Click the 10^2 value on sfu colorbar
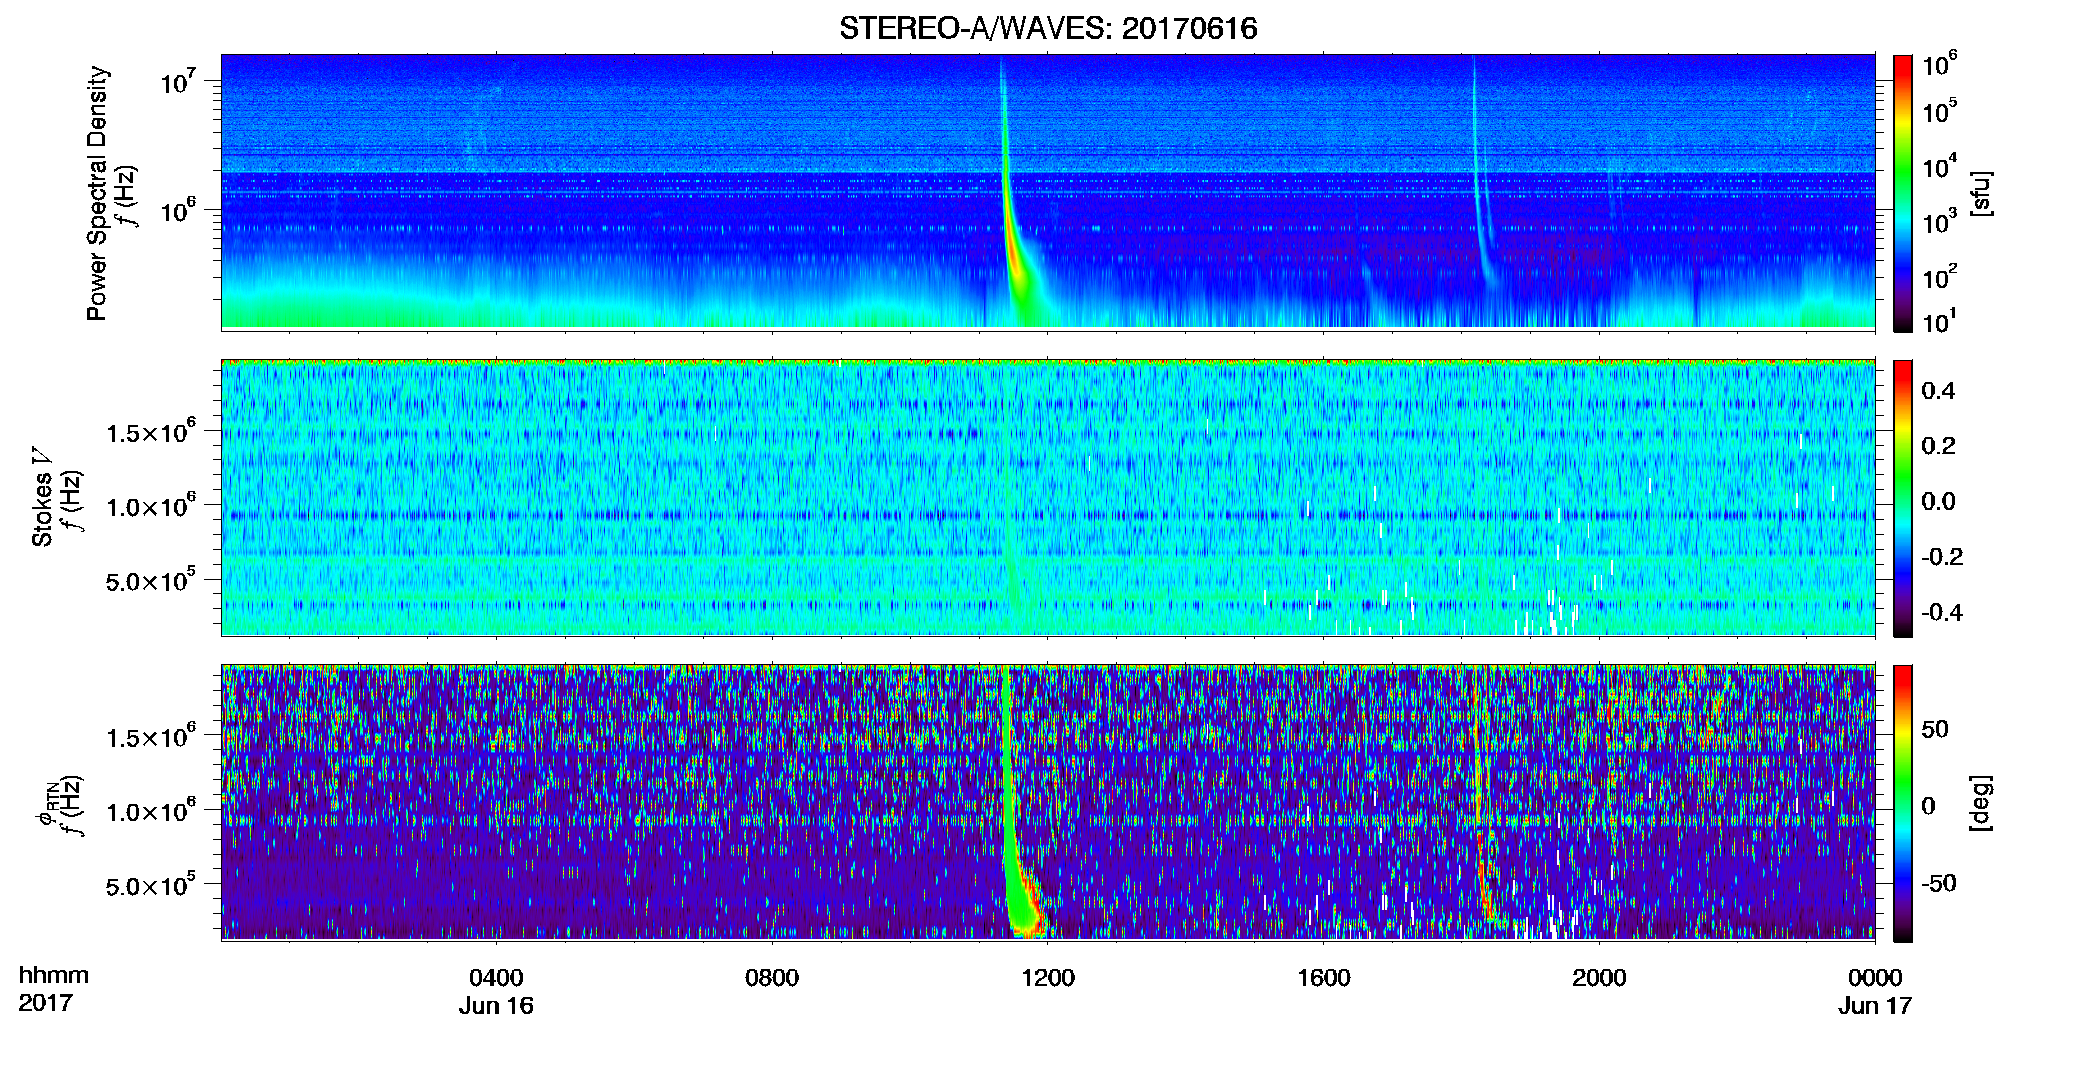Viewport: 2096px width, 1080px height. tap(1940, 276)
